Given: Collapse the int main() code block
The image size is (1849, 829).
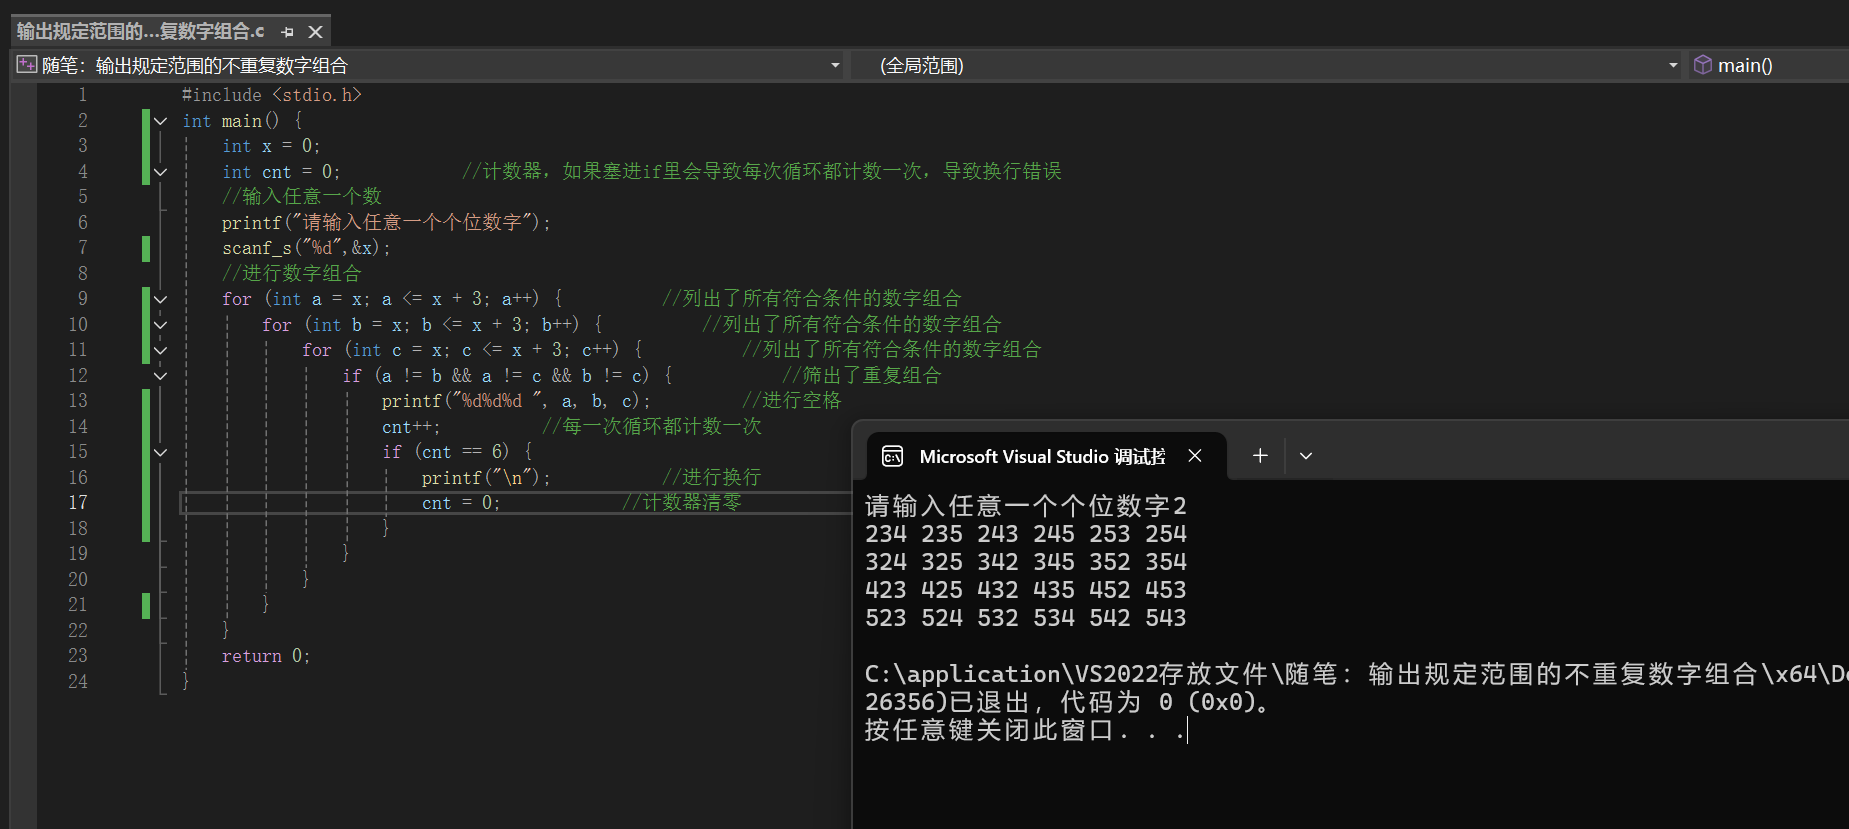Looking at the screenshot, I should (x=160, y=121).
